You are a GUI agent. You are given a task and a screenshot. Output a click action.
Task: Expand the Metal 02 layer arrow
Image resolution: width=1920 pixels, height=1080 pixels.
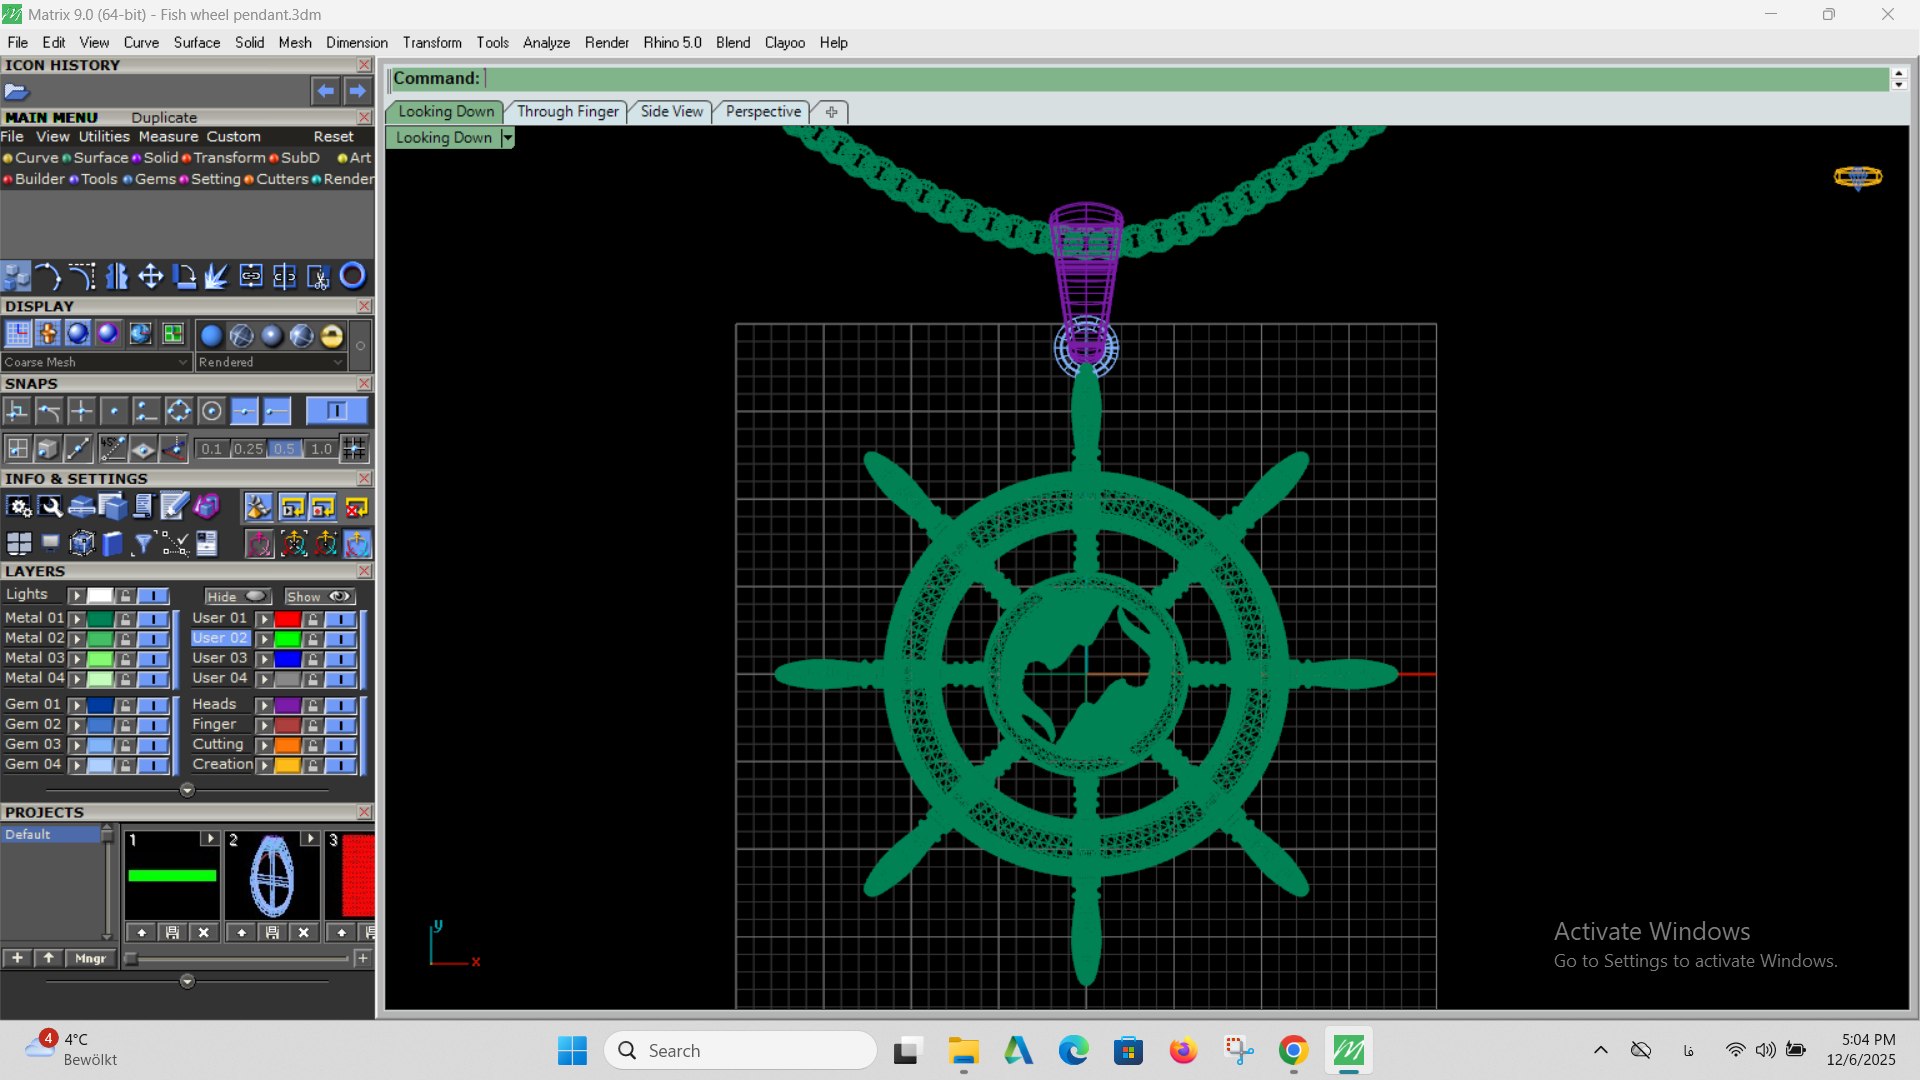77,639
